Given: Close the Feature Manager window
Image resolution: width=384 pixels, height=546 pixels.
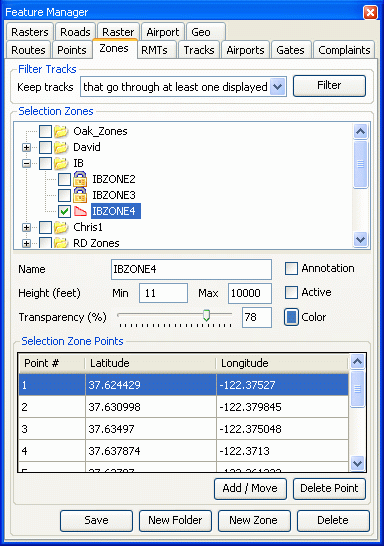Looking at the screenshot, I should click(x=370, y=13).
